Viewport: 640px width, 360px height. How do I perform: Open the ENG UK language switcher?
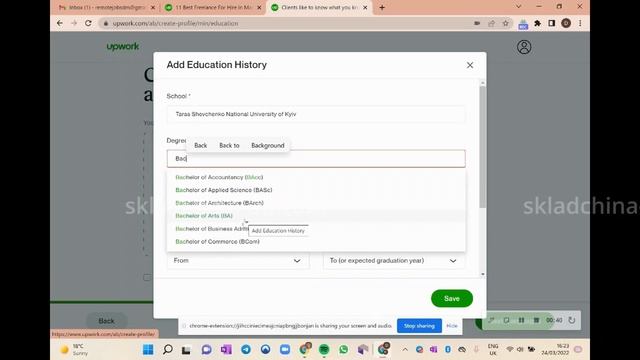click(493, 349)
